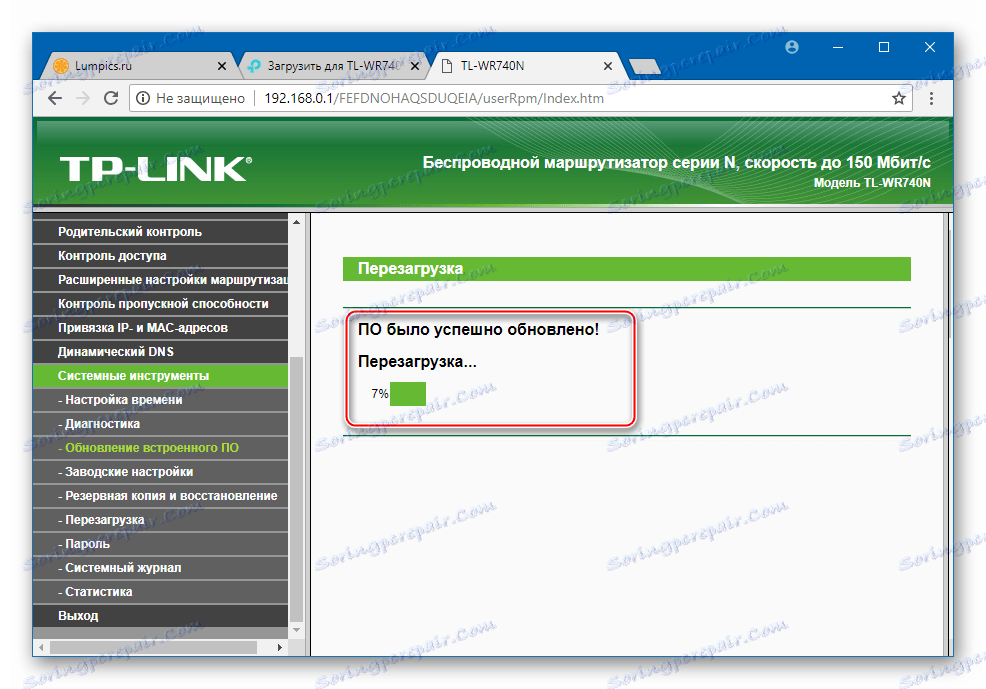Open Перезагрузка submenu item

160,520
